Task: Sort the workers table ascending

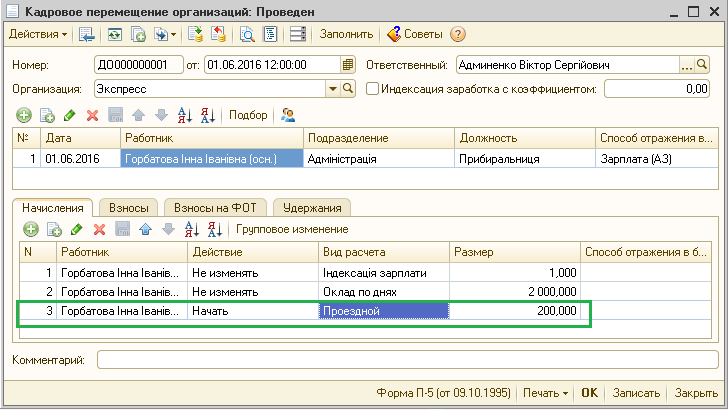Action: coord(185,115)
